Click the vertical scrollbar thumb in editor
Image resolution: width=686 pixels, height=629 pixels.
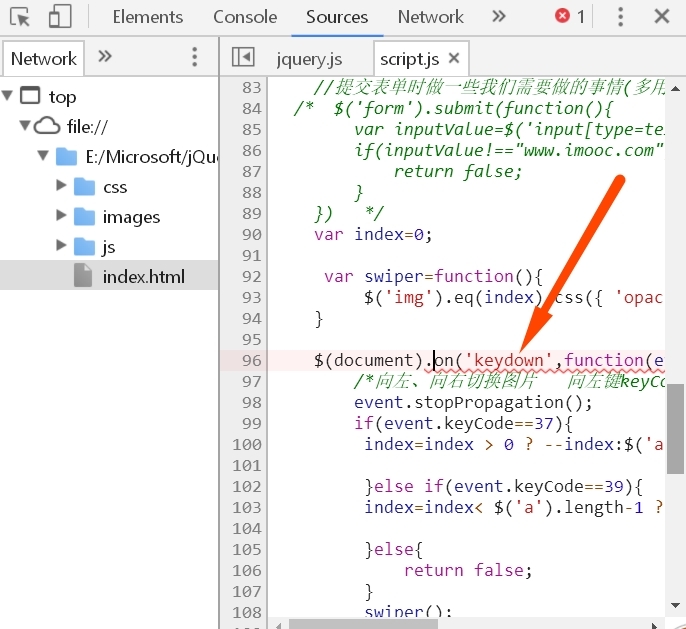pos(676,429)
